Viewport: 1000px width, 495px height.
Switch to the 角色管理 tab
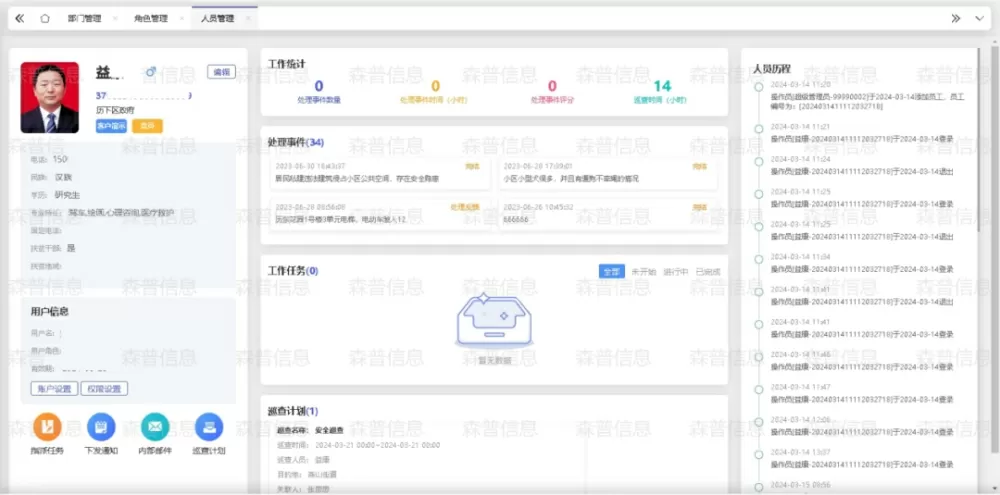151,18
